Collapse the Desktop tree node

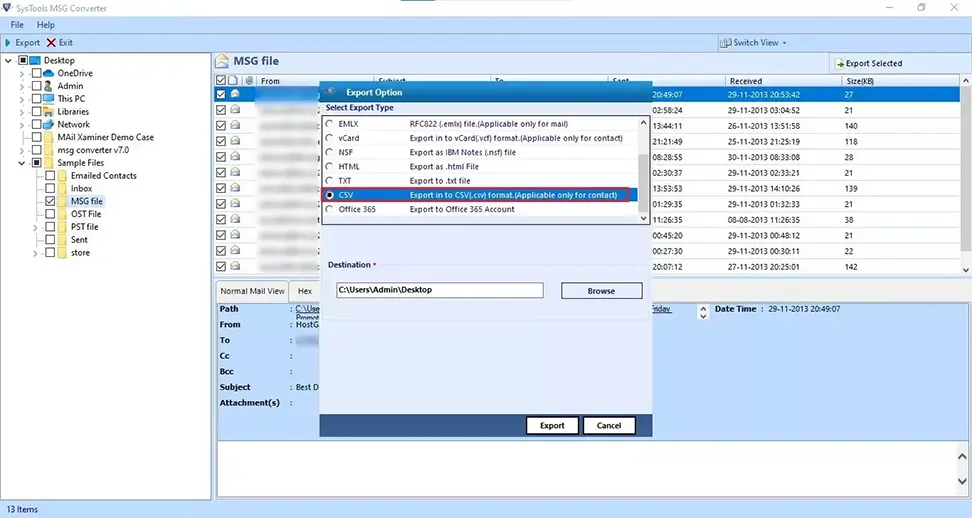pos(8,61)
